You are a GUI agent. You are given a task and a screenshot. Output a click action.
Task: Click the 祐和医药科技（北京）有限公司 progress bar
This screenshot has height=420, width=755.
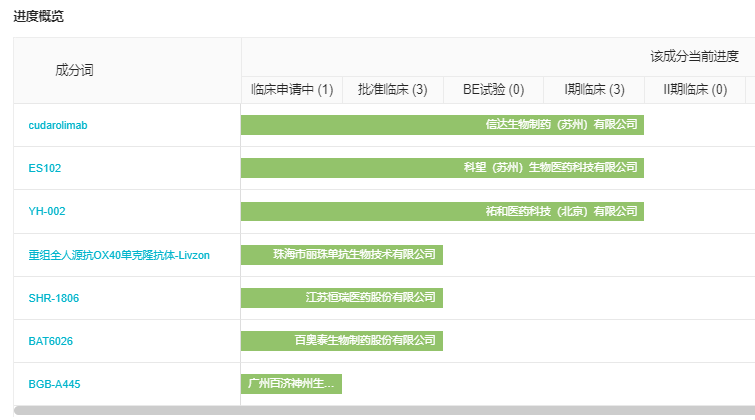click(x=443, y=211)
